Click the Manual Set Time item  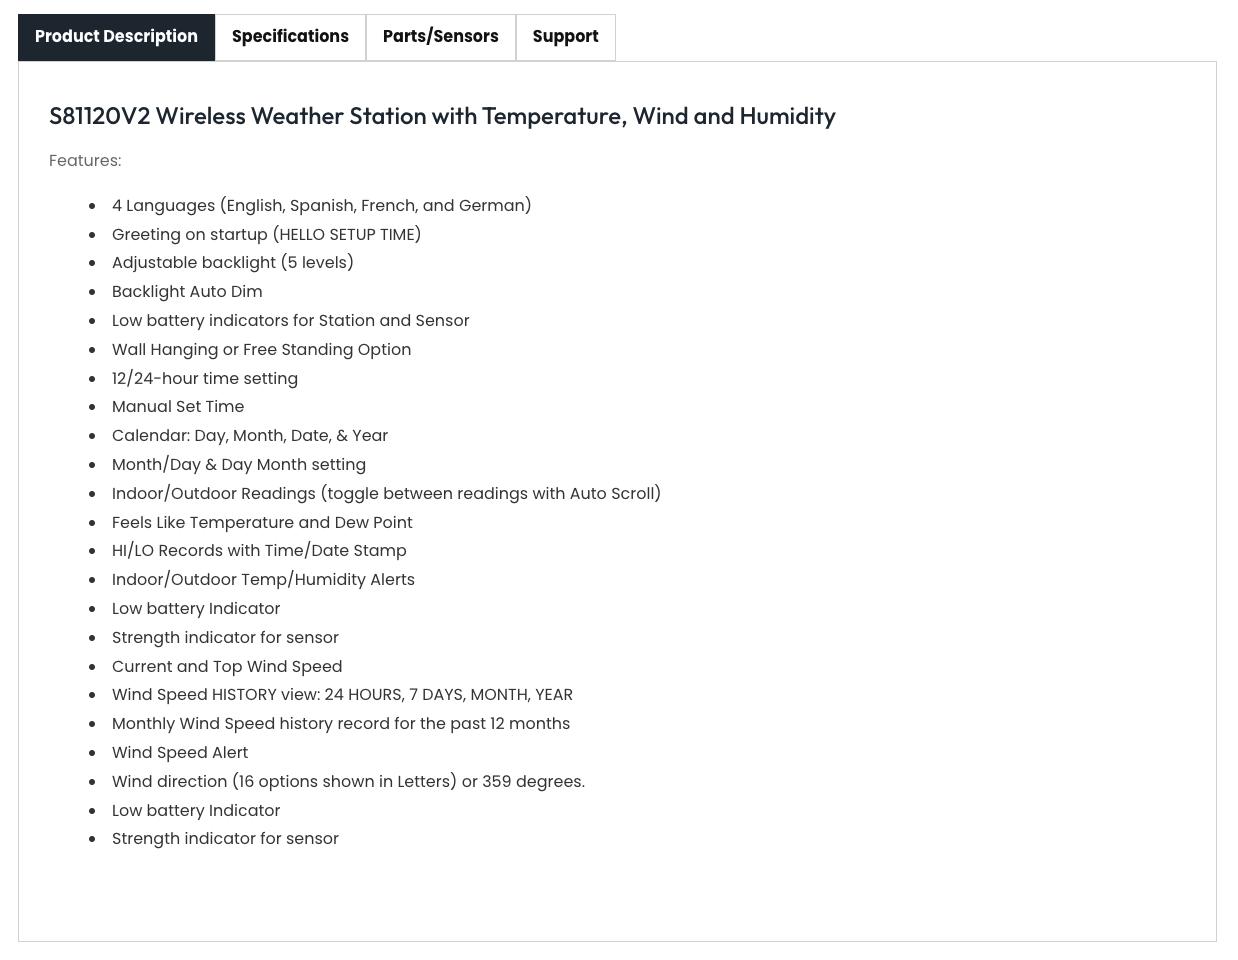[x=178, y=407]
